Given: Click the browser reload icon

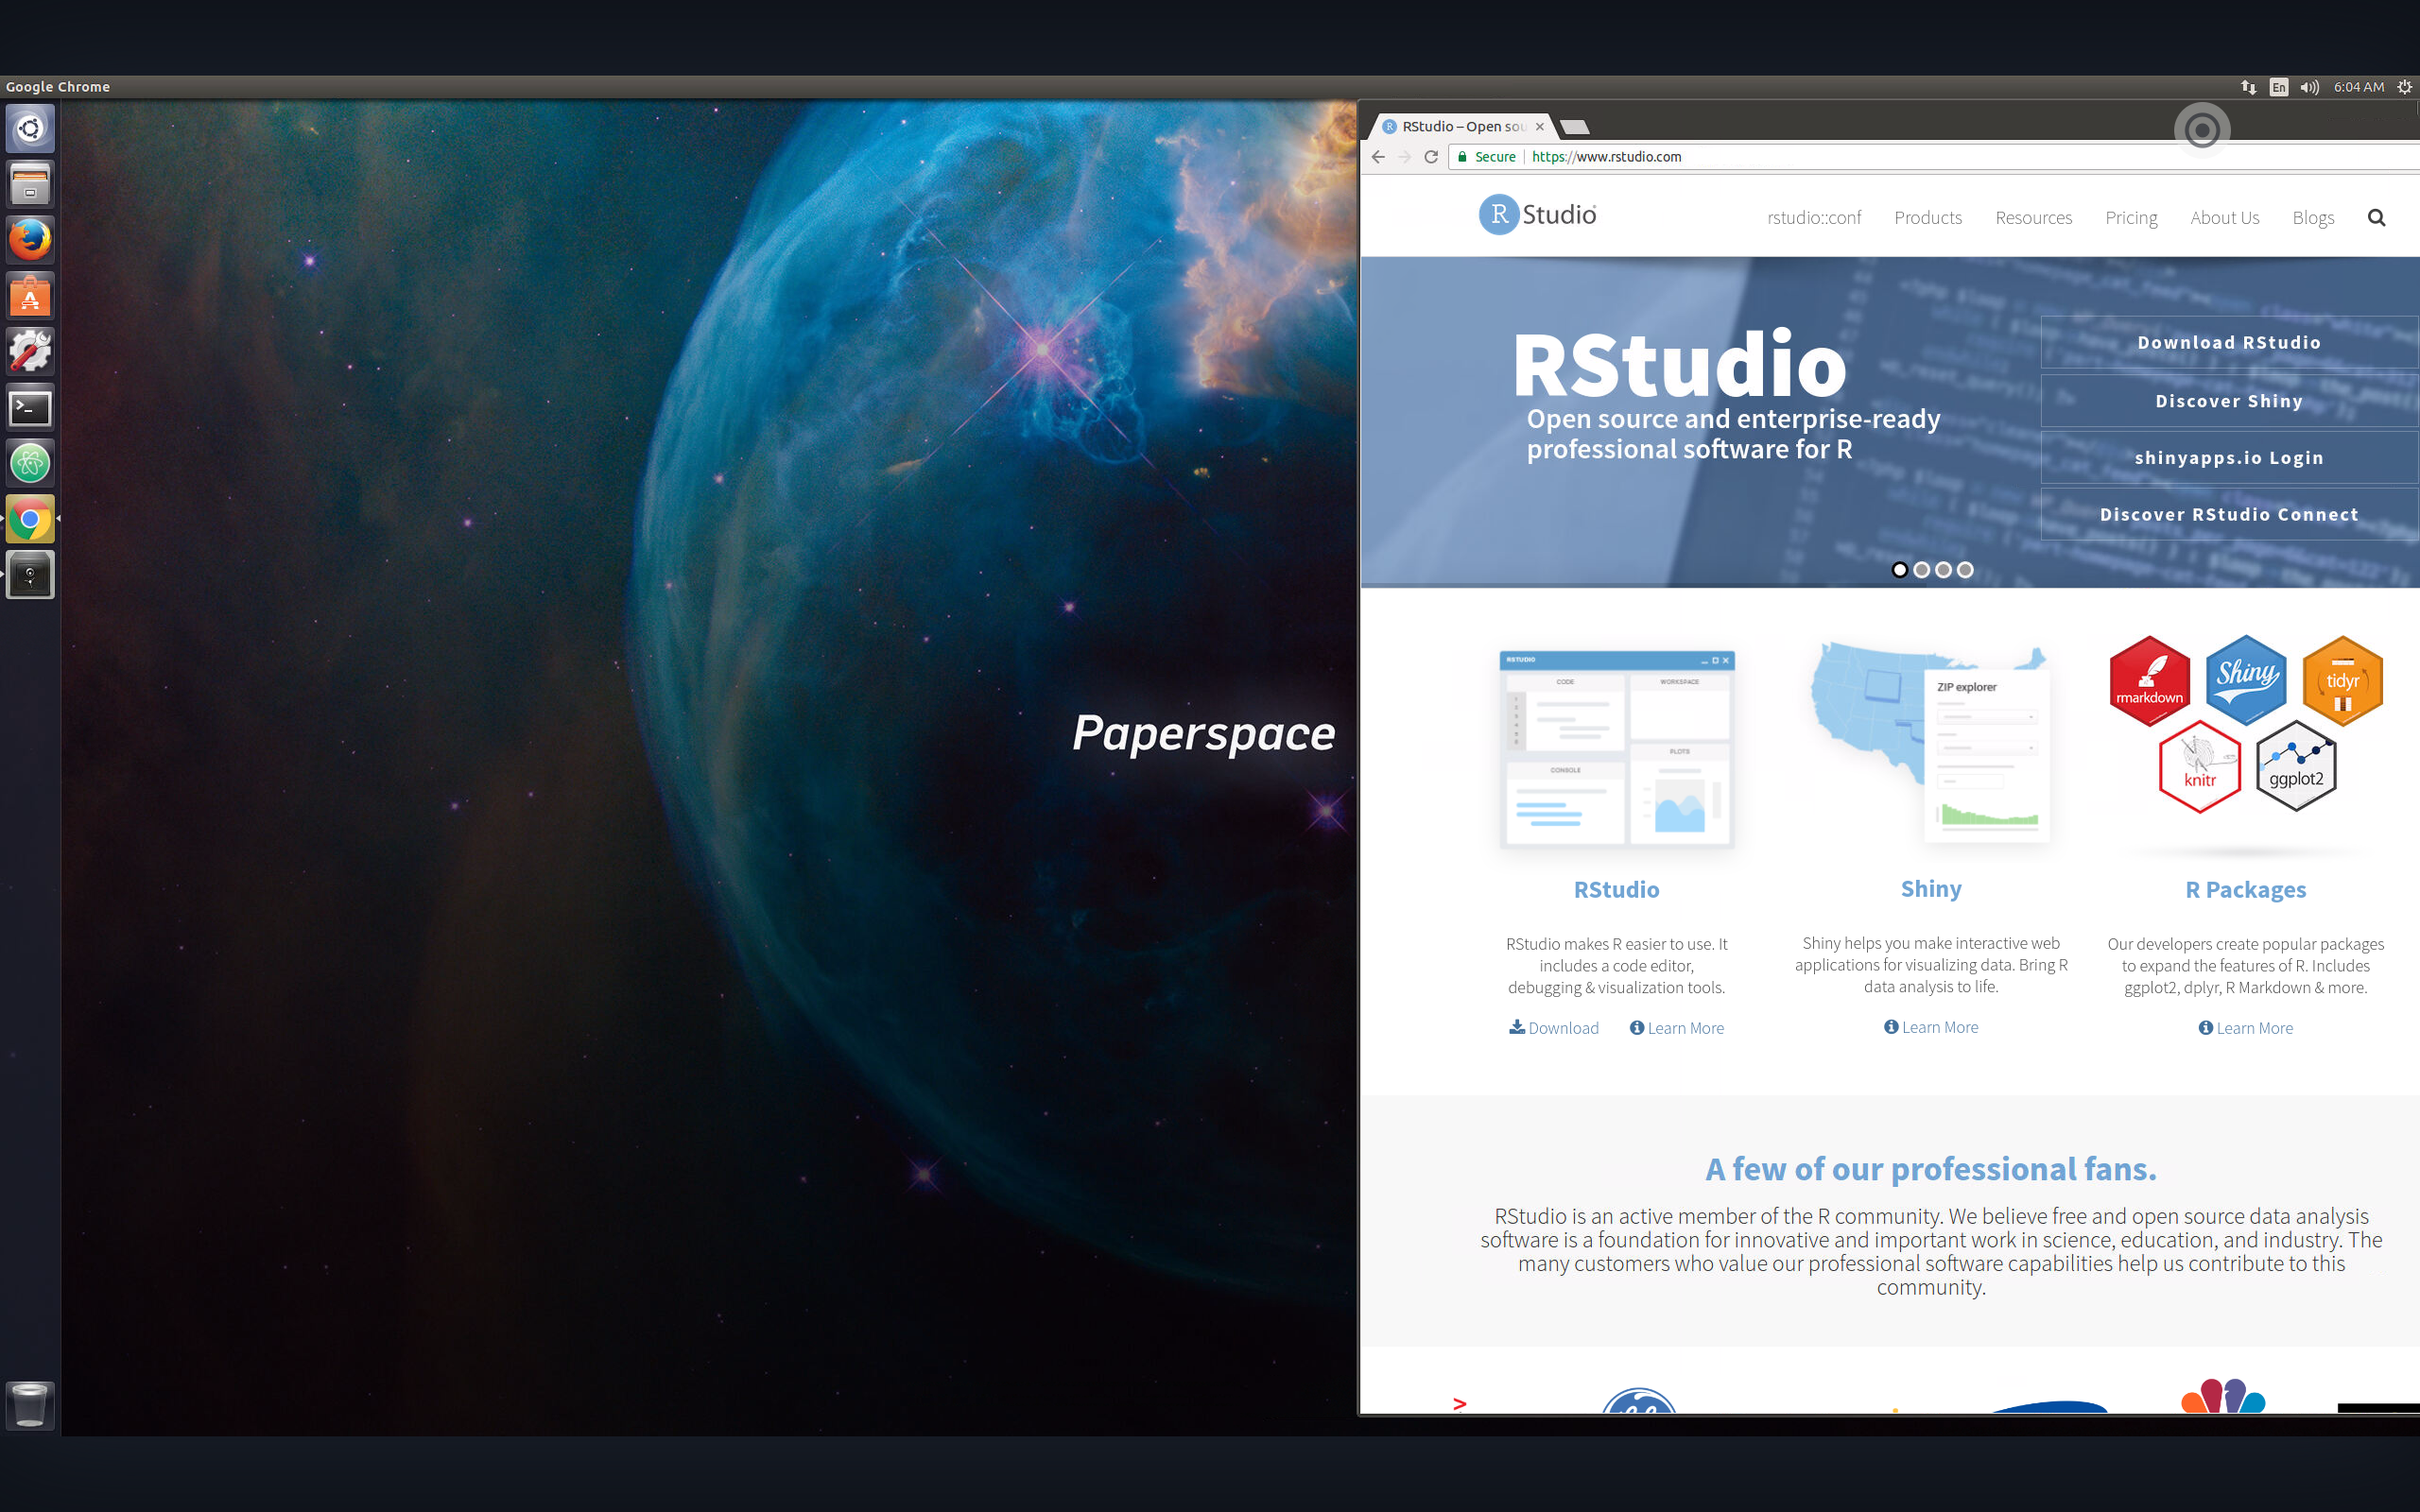Looking at the screenshot, I should click(1431, 157).
